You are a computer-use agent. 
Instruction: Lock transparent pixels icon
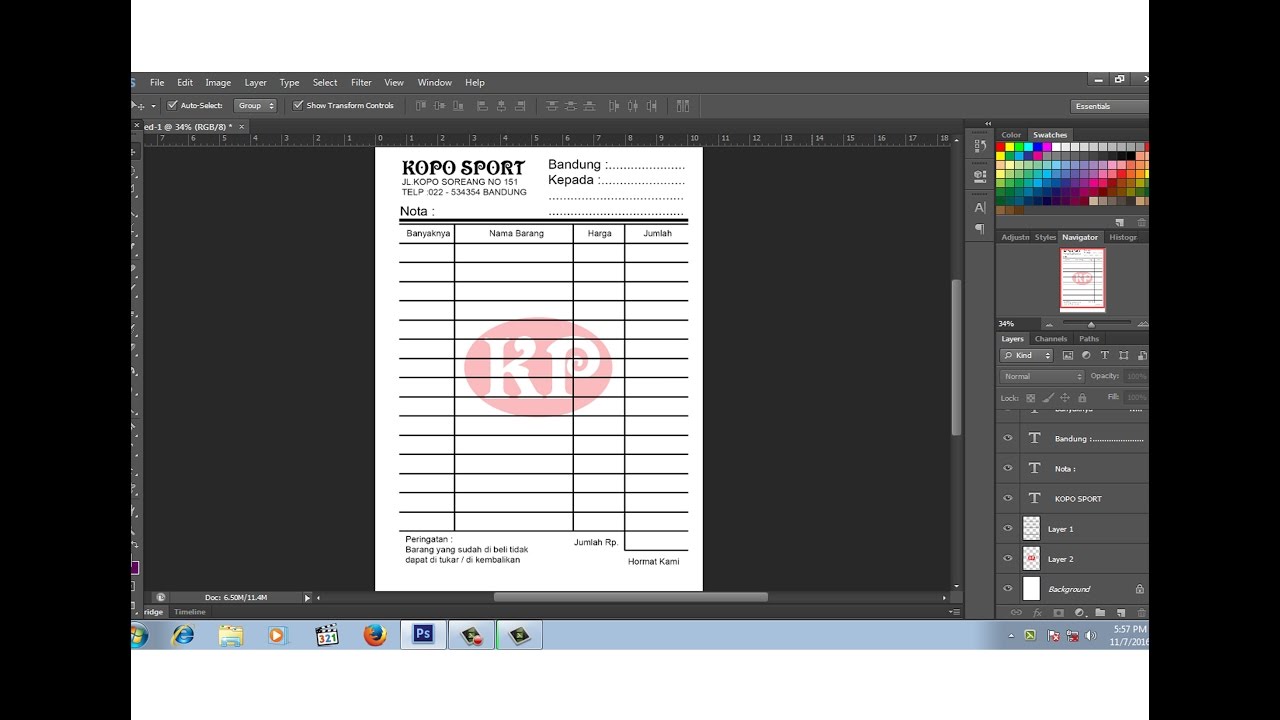[x=1031, y=398]
